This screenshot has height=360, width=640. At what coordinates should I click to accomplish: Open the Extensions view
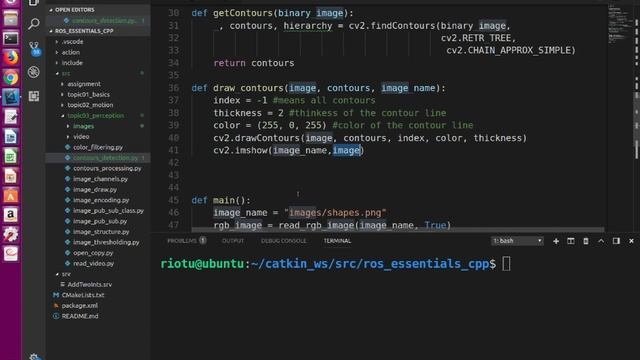34,96
